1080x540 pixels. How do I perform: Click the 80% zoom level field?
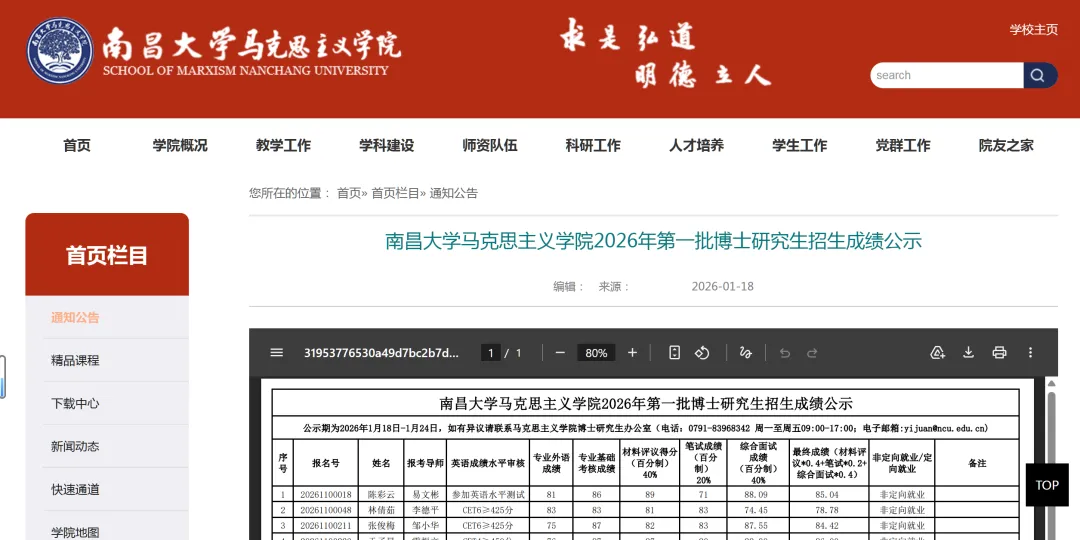point(596,353)
